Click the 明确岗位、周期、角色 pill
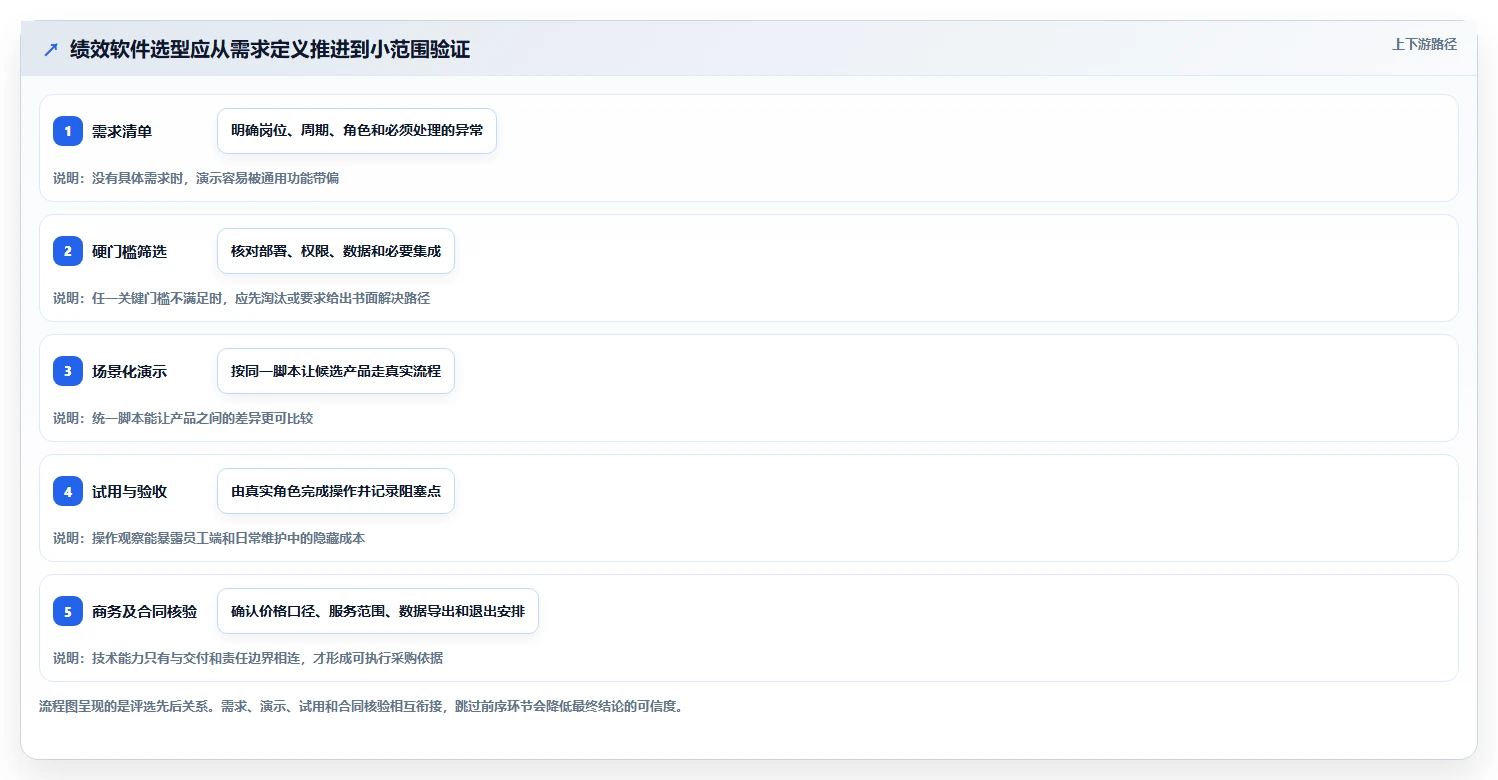Viewport: 1498px width, 780px height. click(357, 131)
